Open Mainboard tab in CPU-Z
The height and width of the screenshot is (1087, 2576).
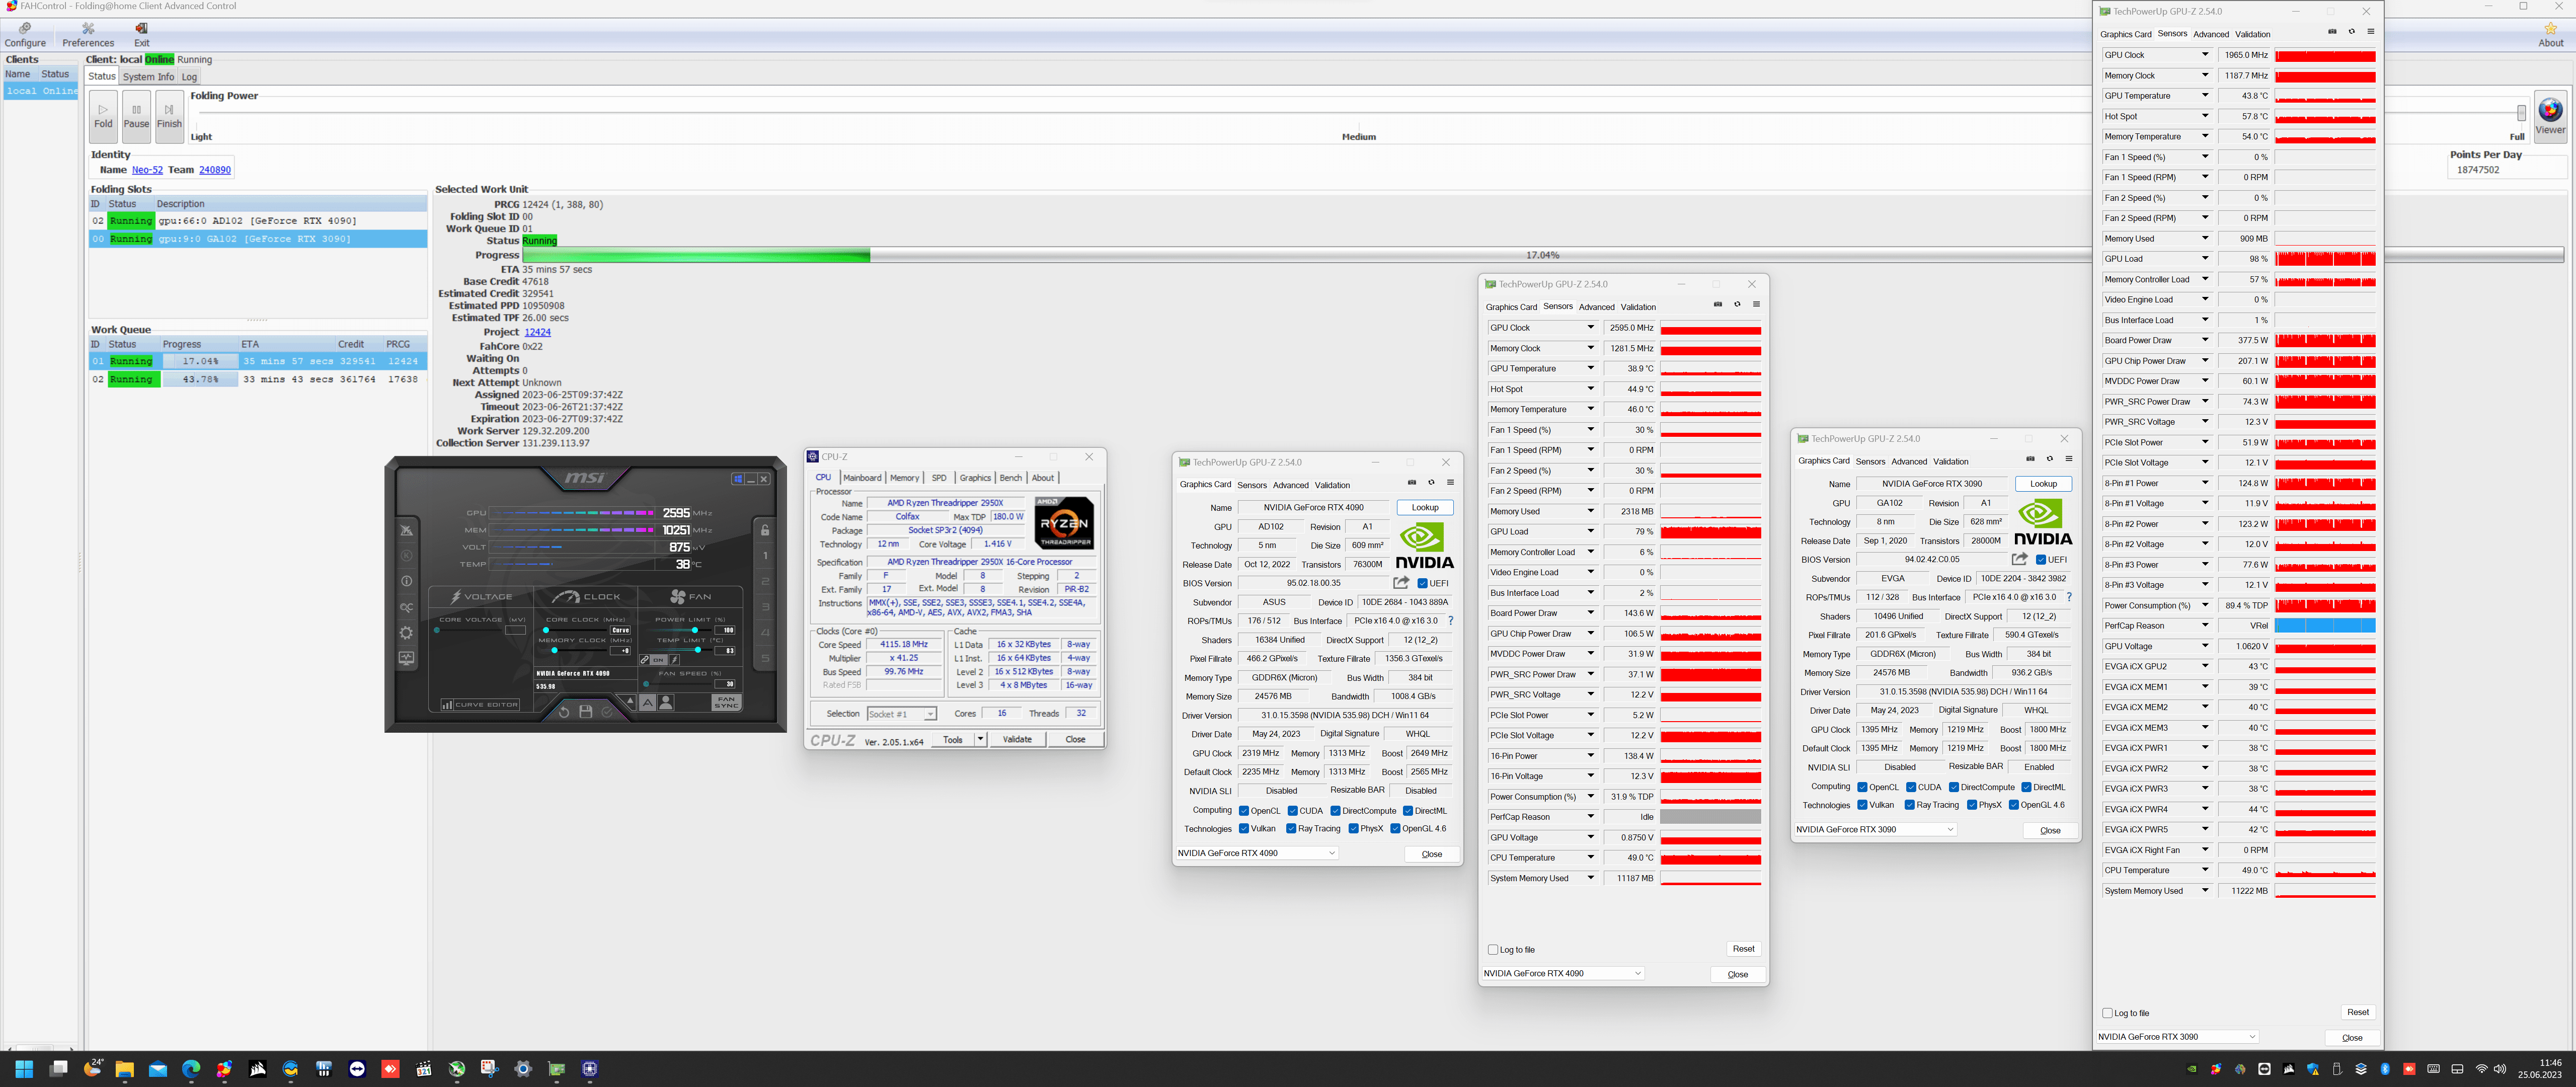click(x=862, y=478)
